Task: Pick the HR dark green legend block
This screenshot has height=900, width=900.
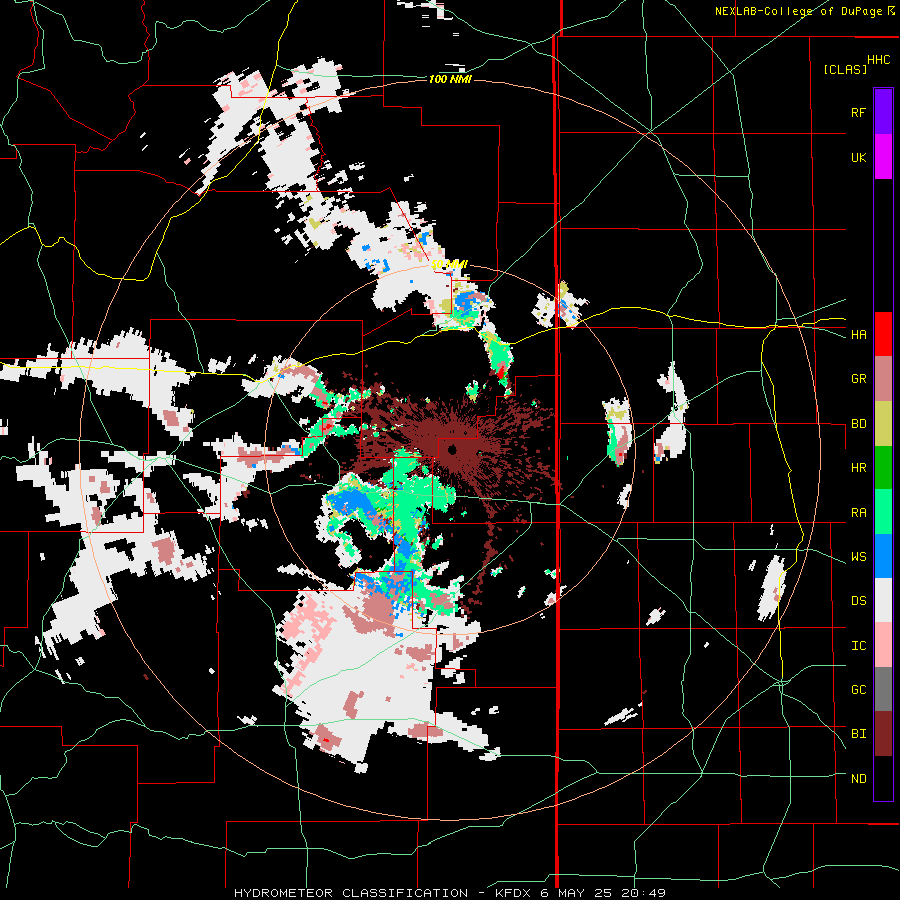Action: tap(883, 468)
